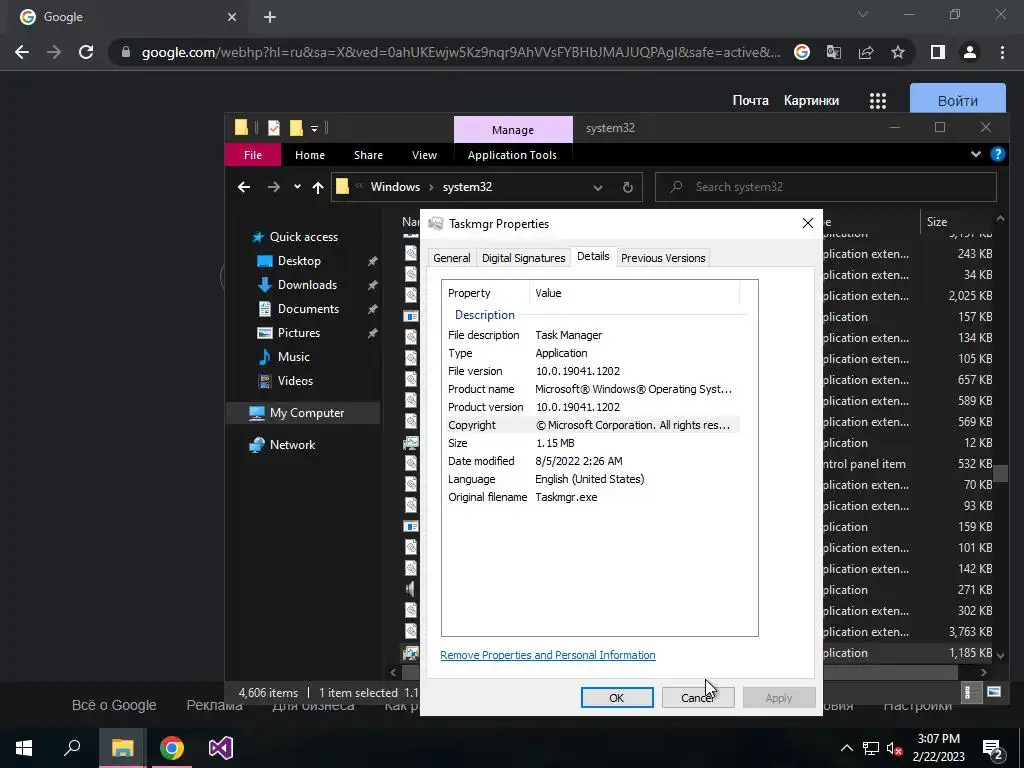The height and width of the screenshot is (768, 1024).
Task: Open Visual Studio from the taskbar
Action: tap(221, 748)
